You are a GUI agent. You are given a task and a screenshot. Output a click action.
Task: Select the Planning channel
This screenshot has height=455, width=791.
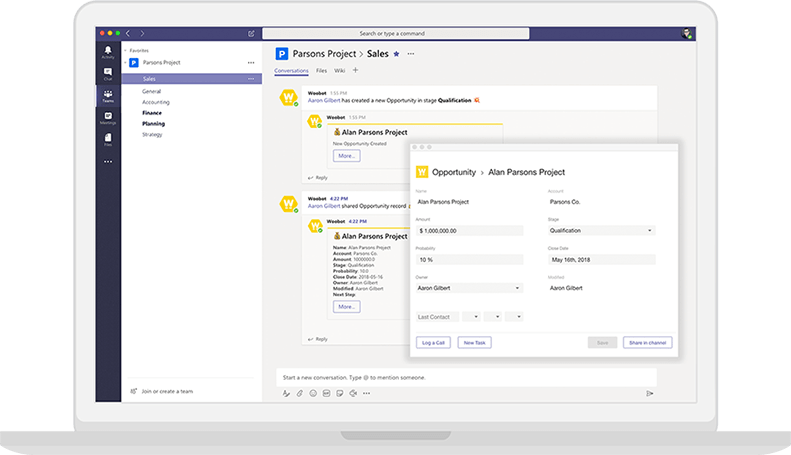(x=153, y=124)
